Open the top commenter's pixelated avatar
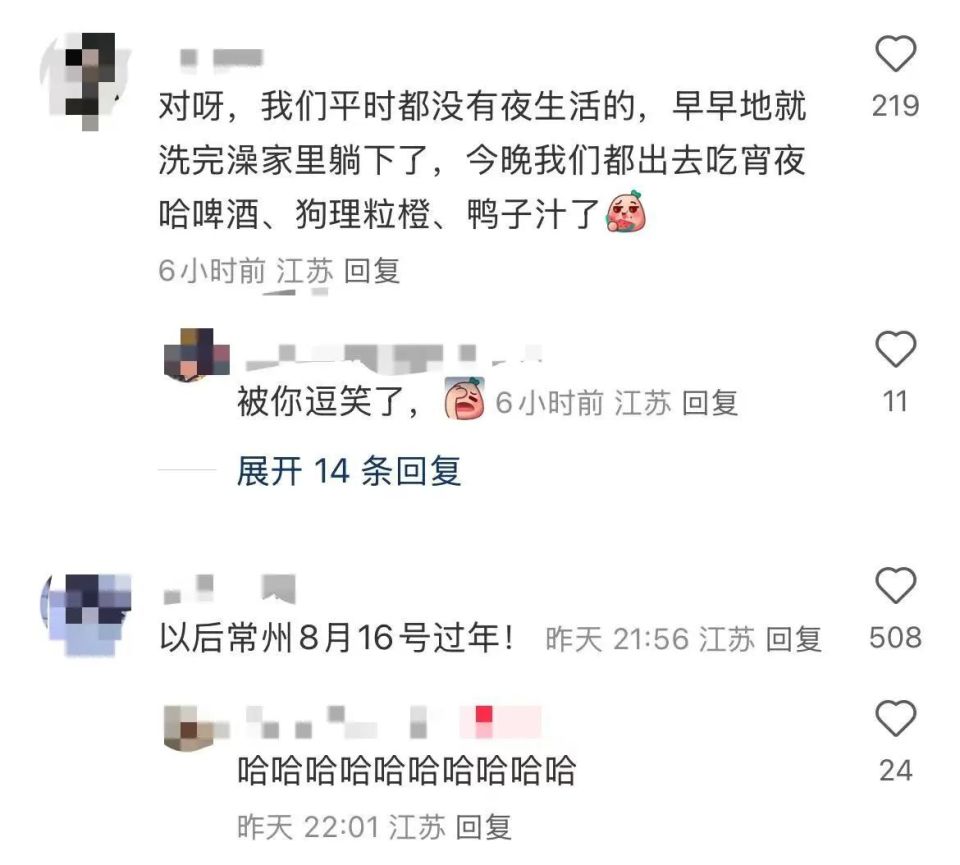 pos(86,81)
